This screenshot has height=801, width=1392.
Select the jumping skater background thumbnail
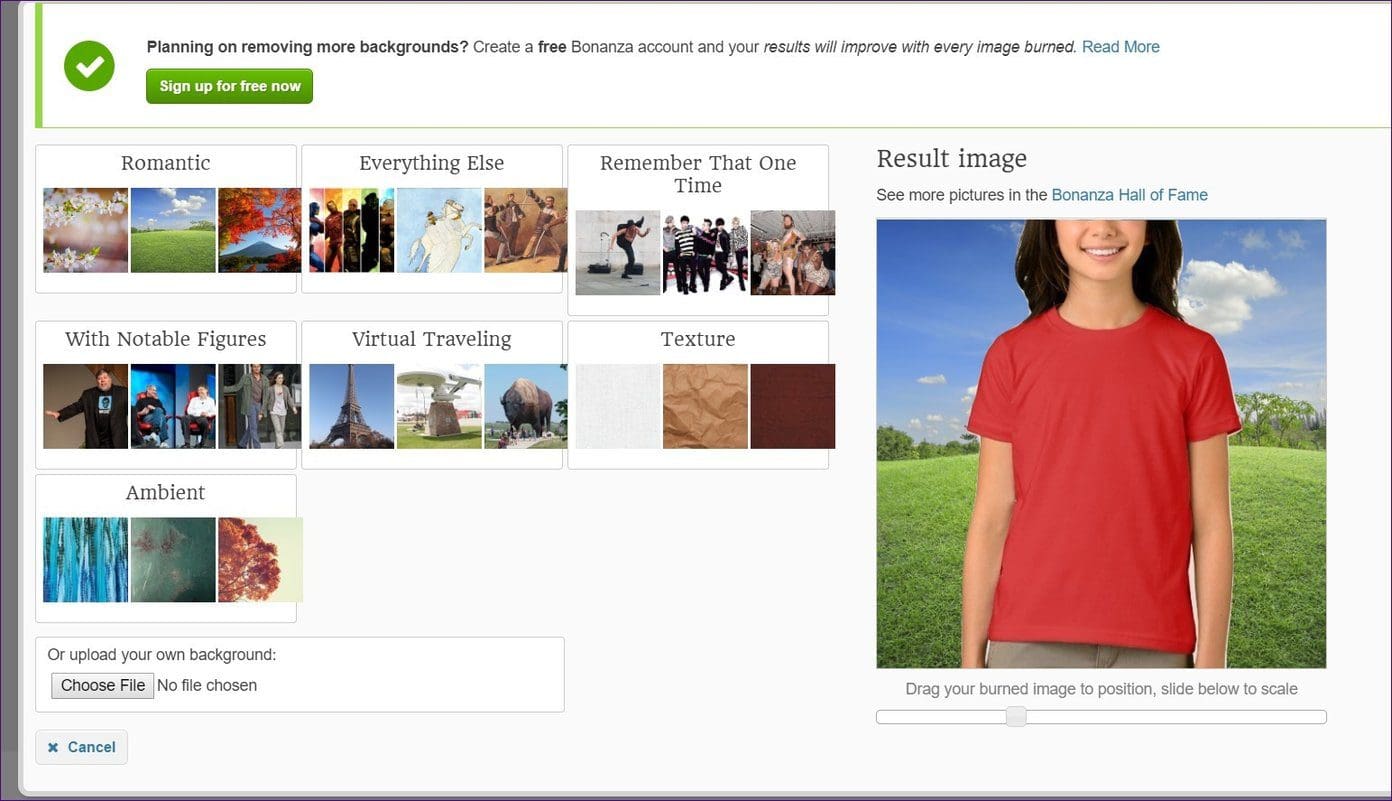click(x=617, y=252)
